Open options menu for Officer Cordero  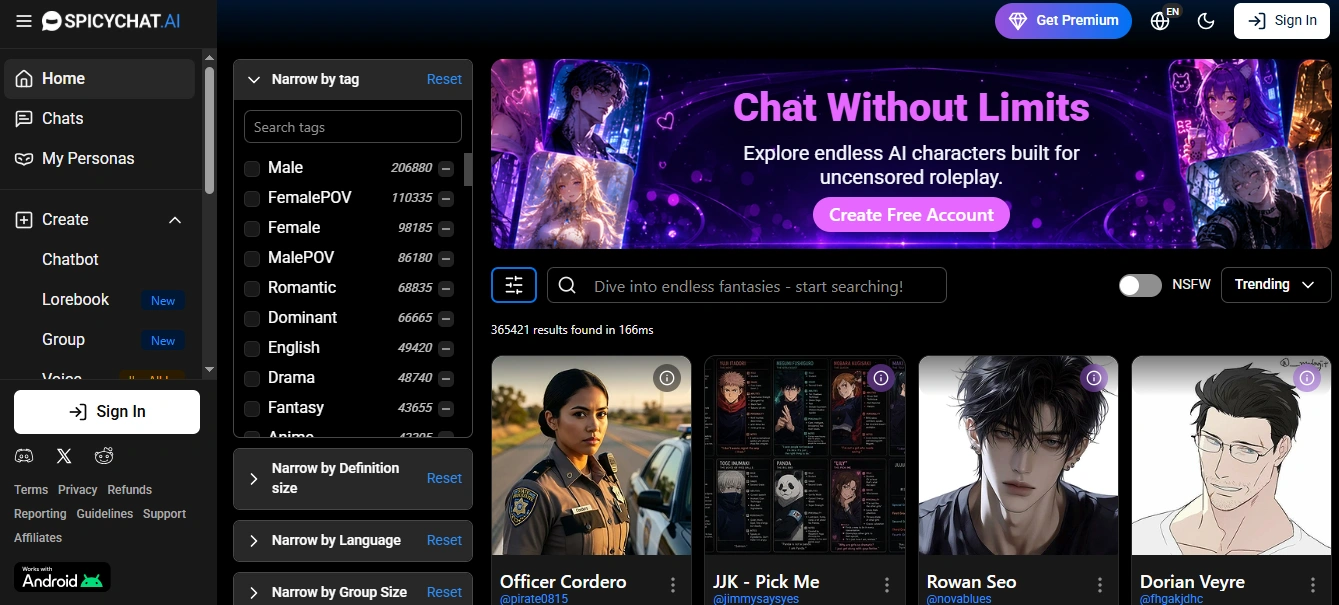pyautogui.click(x=673, y=585)
